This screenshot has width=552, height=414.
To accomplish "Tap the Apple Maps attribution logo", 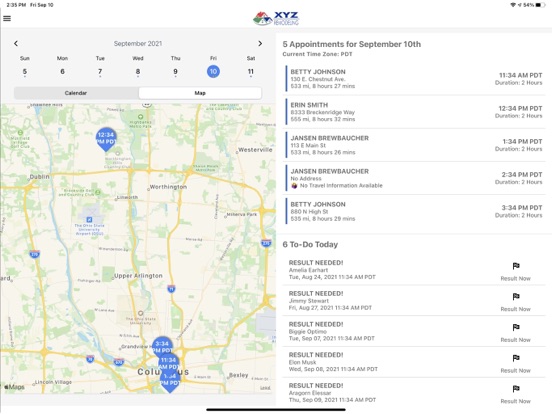I will [14, 387].
